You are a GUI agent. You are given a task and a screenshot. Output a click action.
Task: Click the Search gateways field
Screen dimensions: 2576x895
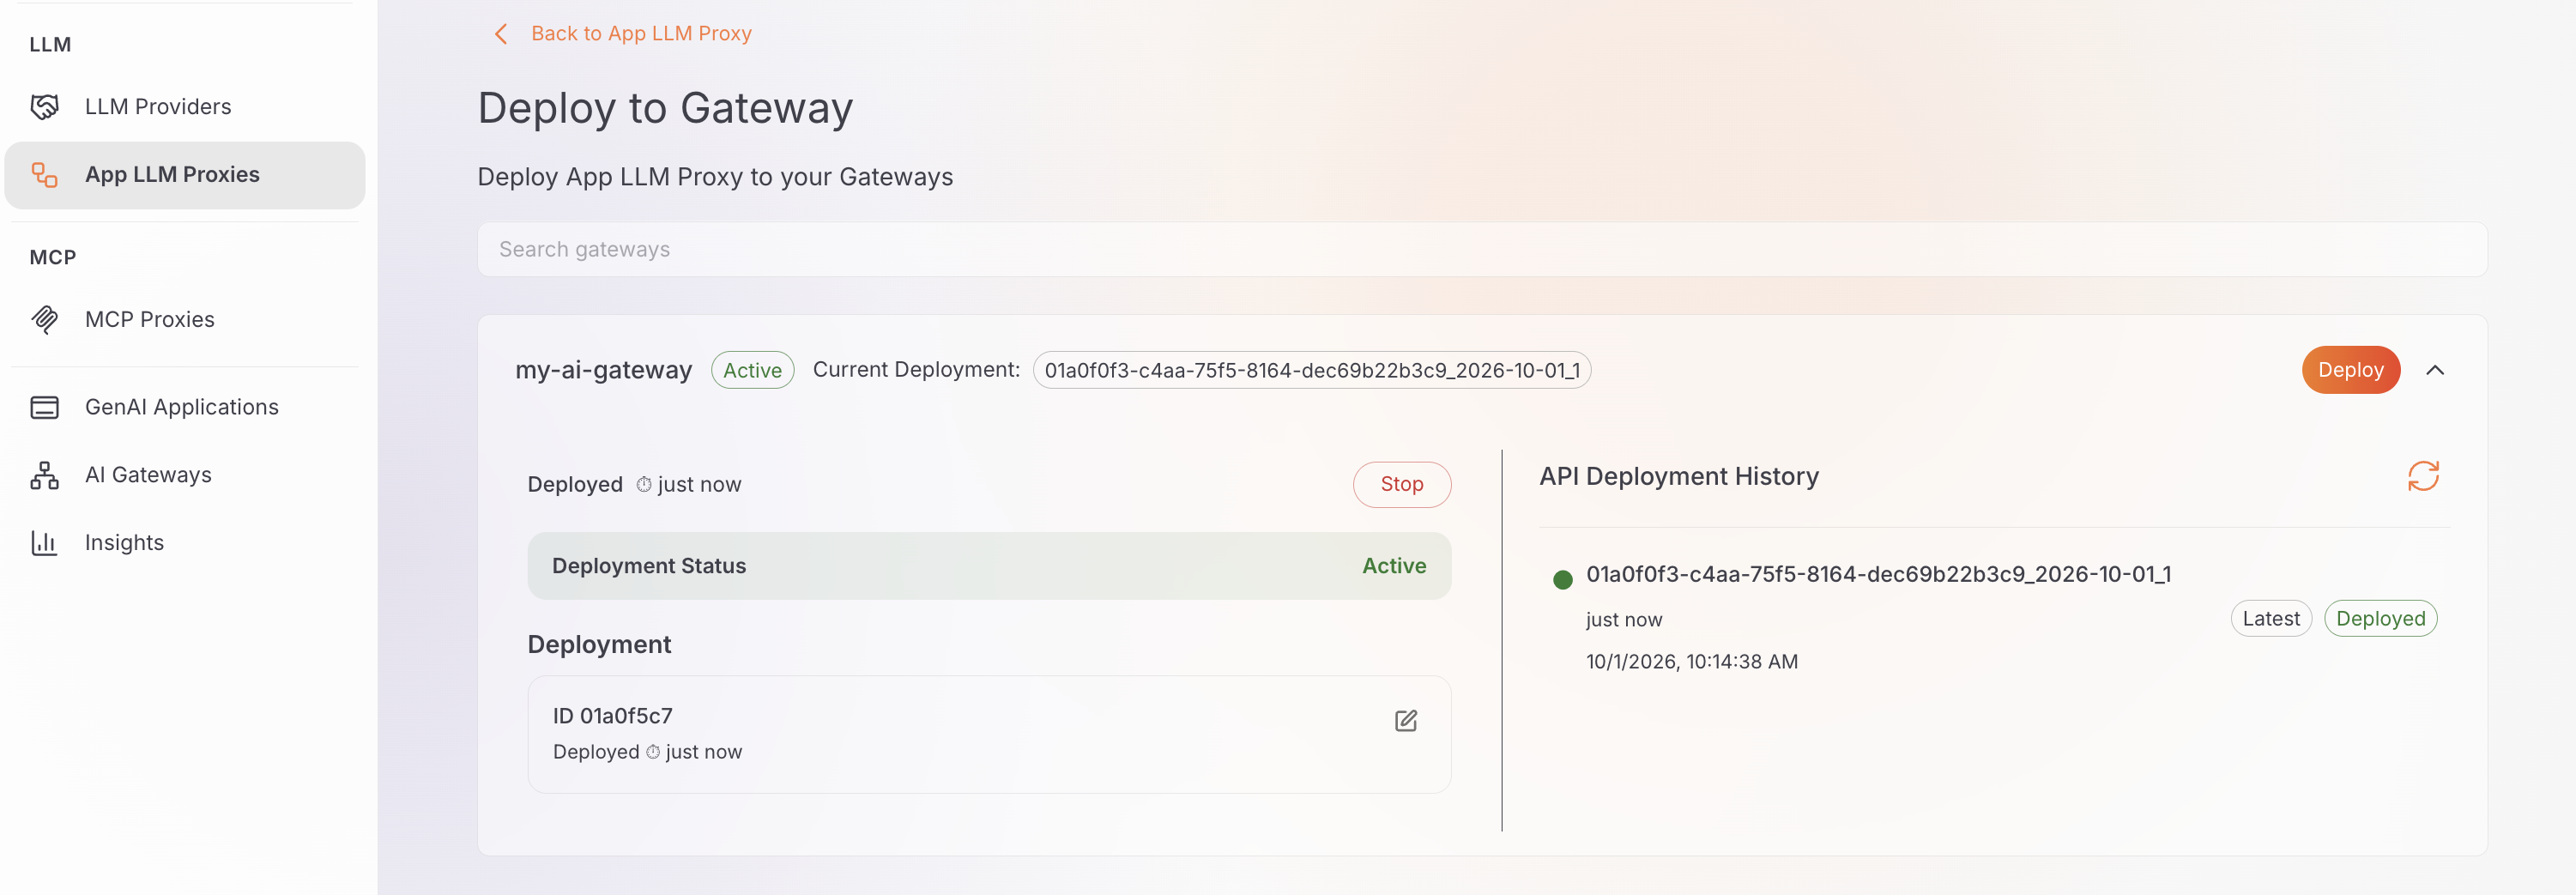coord(1482,250)
